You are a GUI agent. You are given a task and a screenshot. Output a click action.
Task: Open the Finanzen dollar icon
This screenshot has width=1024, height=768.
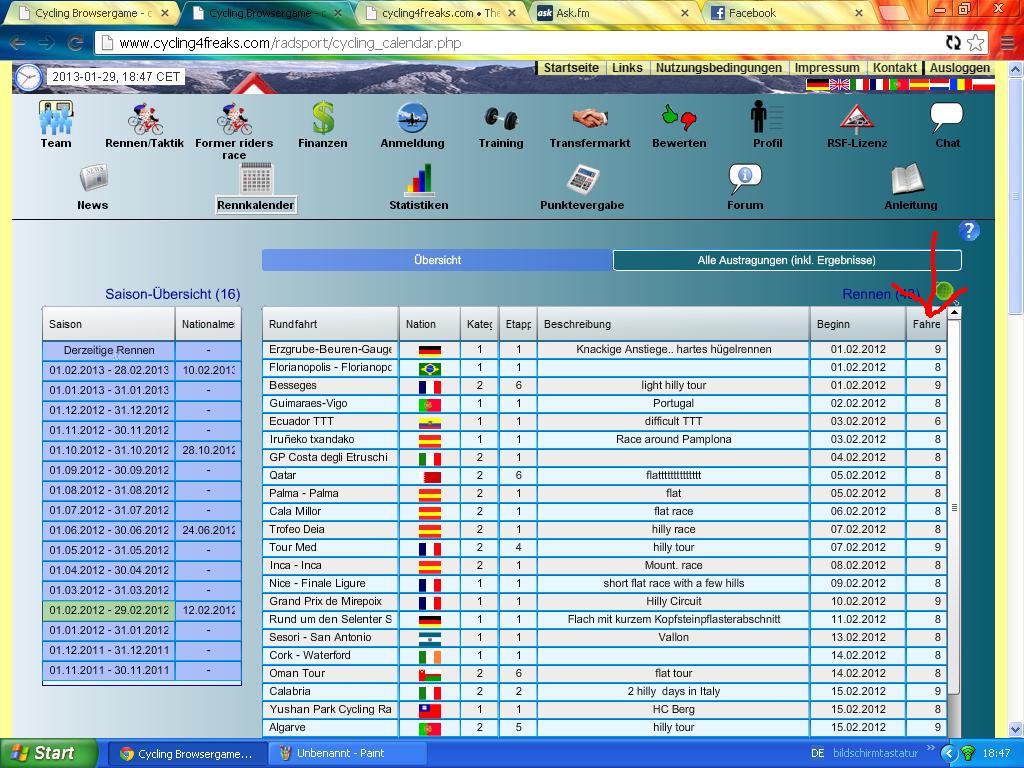click(322, 119)
